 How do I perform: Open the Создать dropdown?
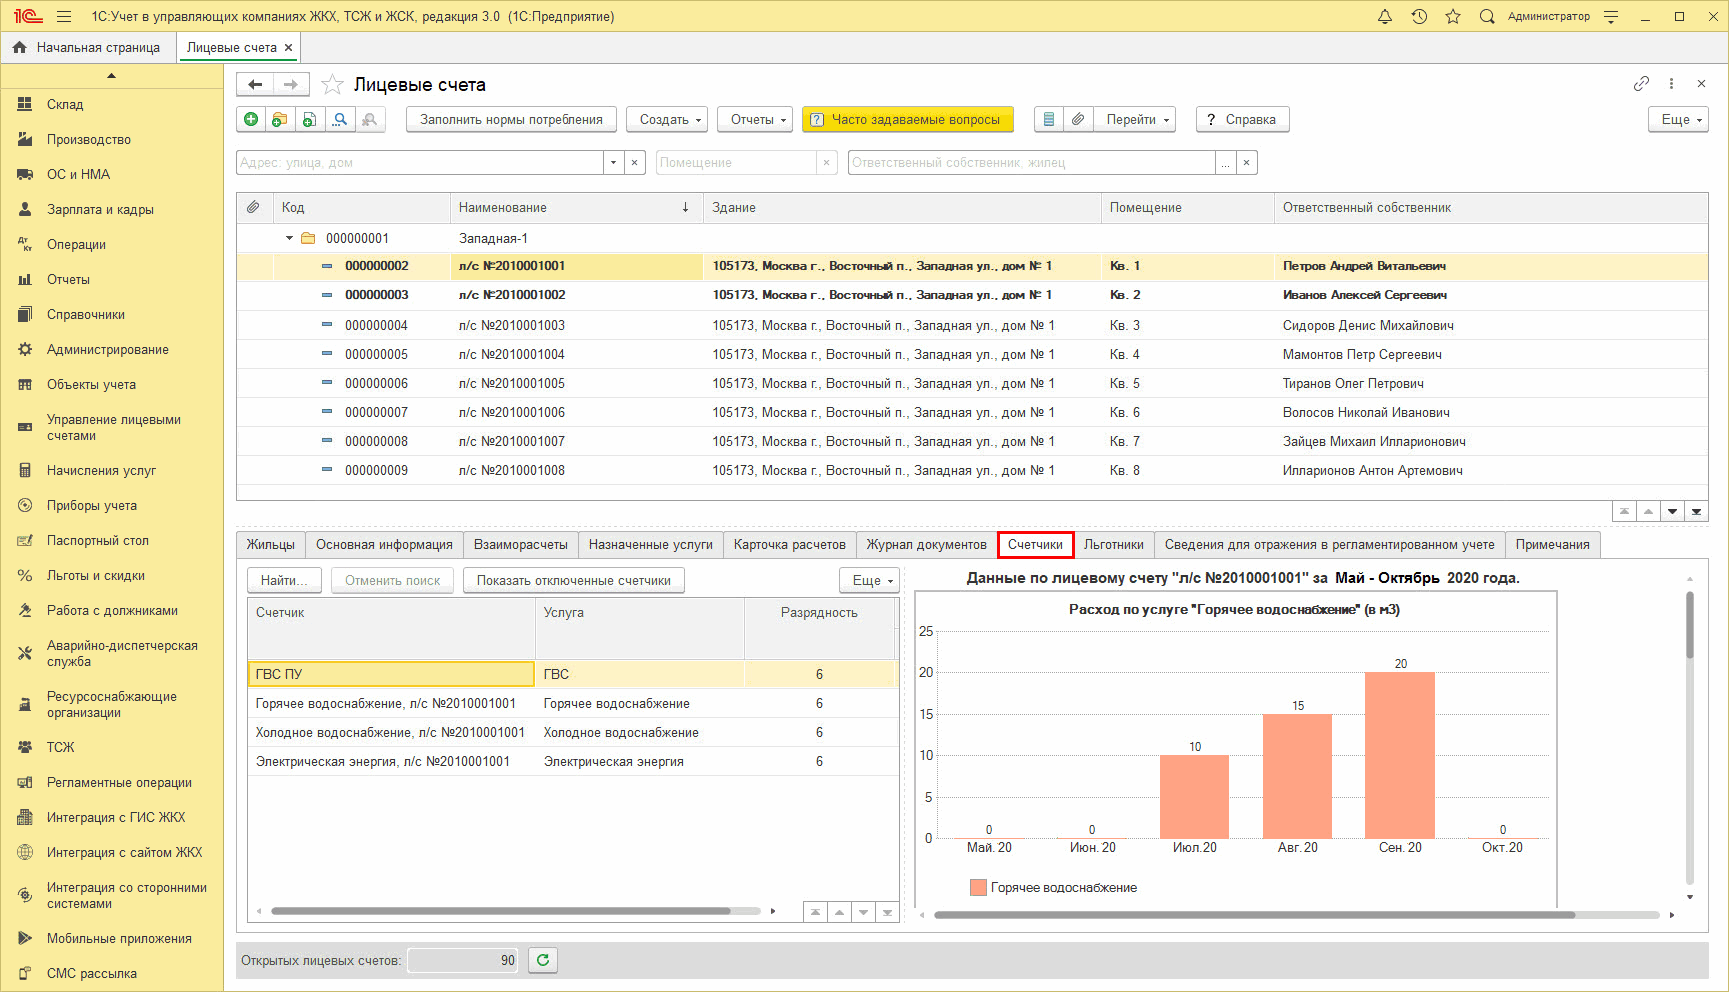pyautogui.click(x=667, y=119)
